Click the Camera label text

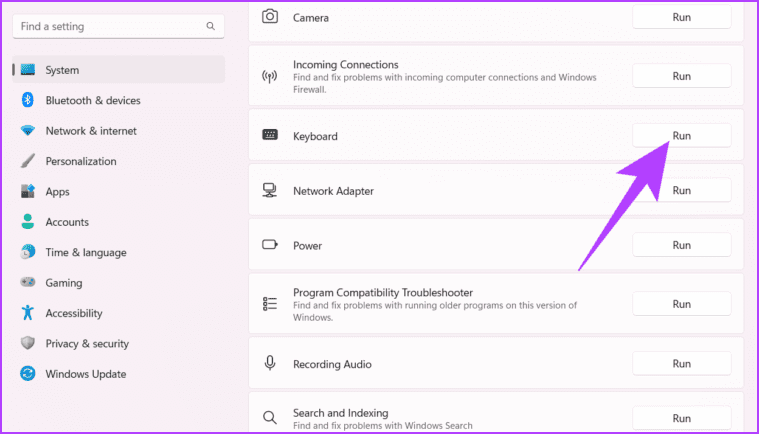311,17
